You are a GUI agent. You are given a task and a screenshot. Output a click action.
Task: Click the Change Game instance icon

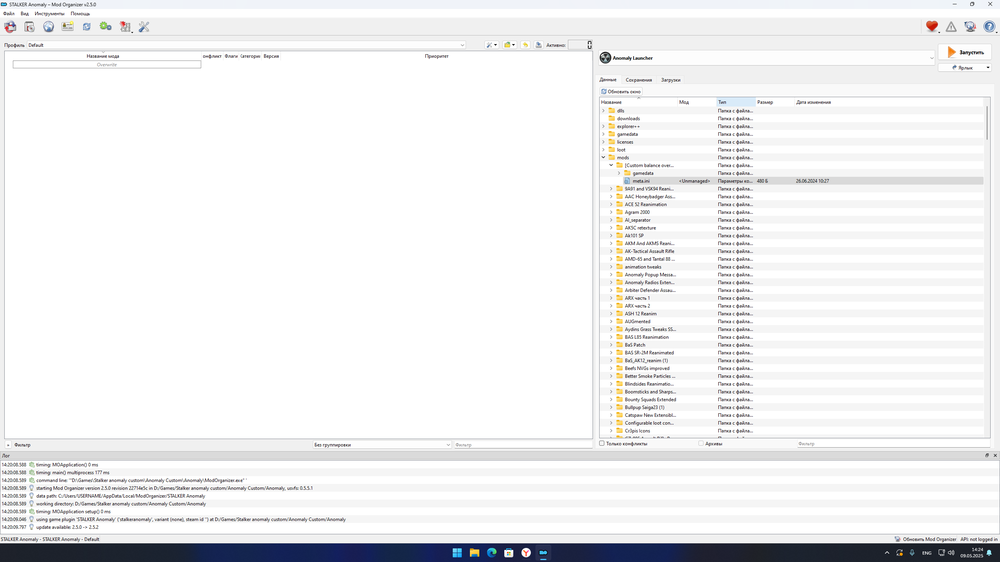coord(10,27)
